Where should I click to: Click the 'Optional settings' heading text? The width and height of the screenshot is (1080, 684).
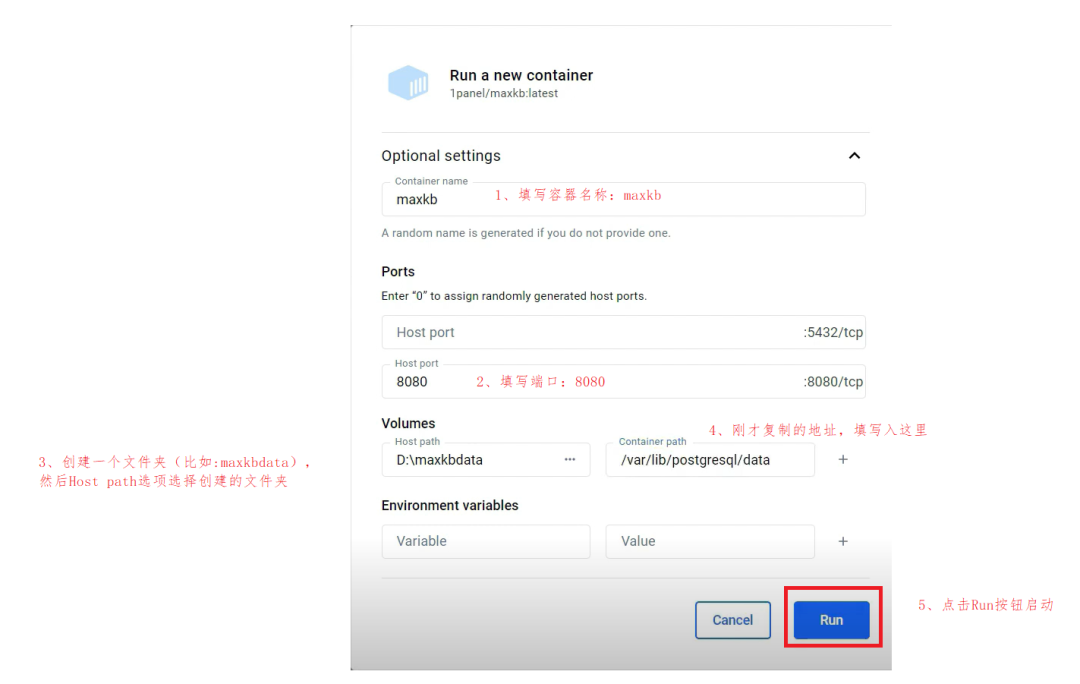441,156
